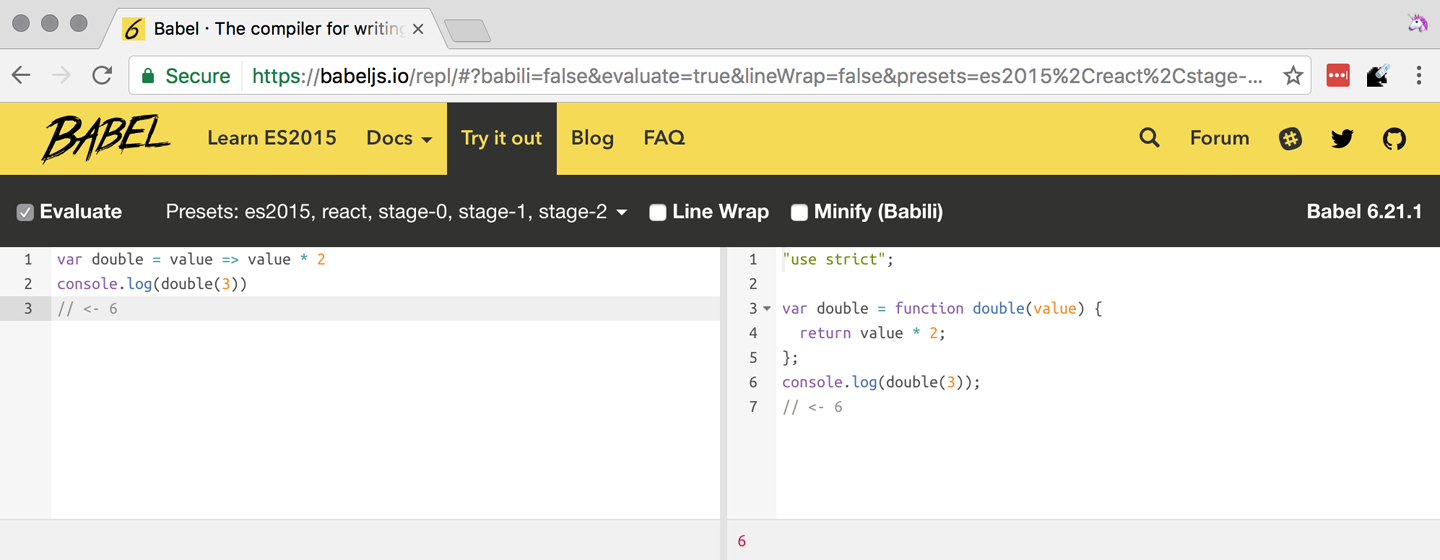
Task: Click the evaluated result 6 in console
Action: pyautogui.click(x=742, y=541)
